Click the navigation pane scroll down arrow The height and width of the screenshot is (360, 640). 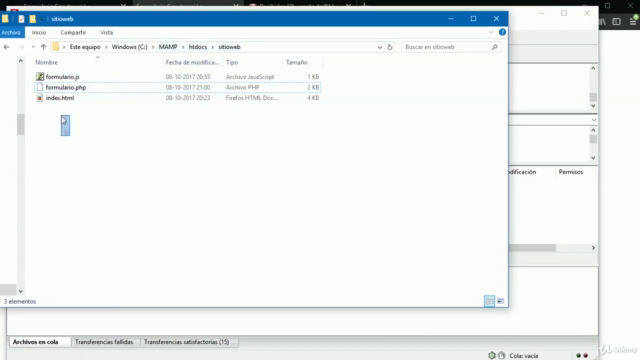20,291
